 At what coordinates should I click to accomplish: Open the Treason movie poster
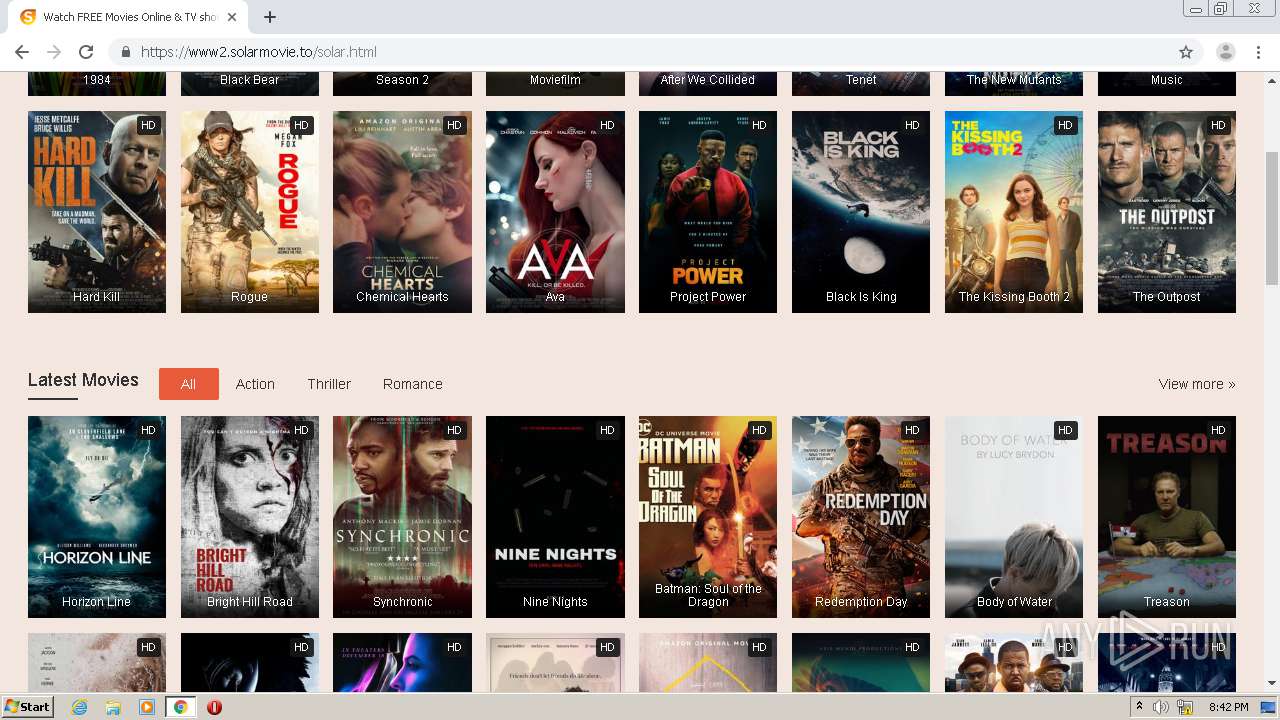(1167, 517)
